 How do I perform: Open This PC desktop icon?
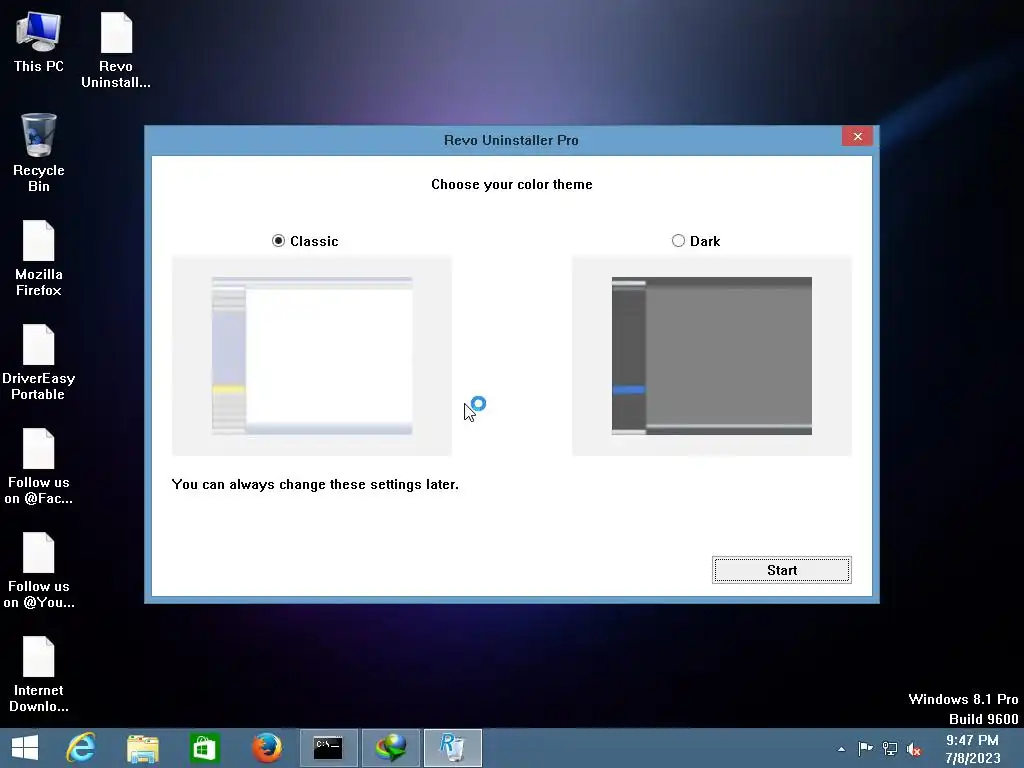(x=39, y=42)
